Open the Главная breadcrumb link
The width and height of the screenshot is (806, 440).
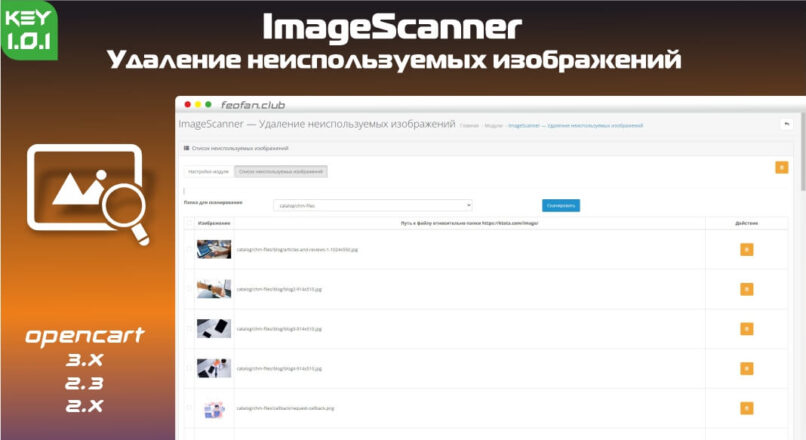(x=469, y=125)
